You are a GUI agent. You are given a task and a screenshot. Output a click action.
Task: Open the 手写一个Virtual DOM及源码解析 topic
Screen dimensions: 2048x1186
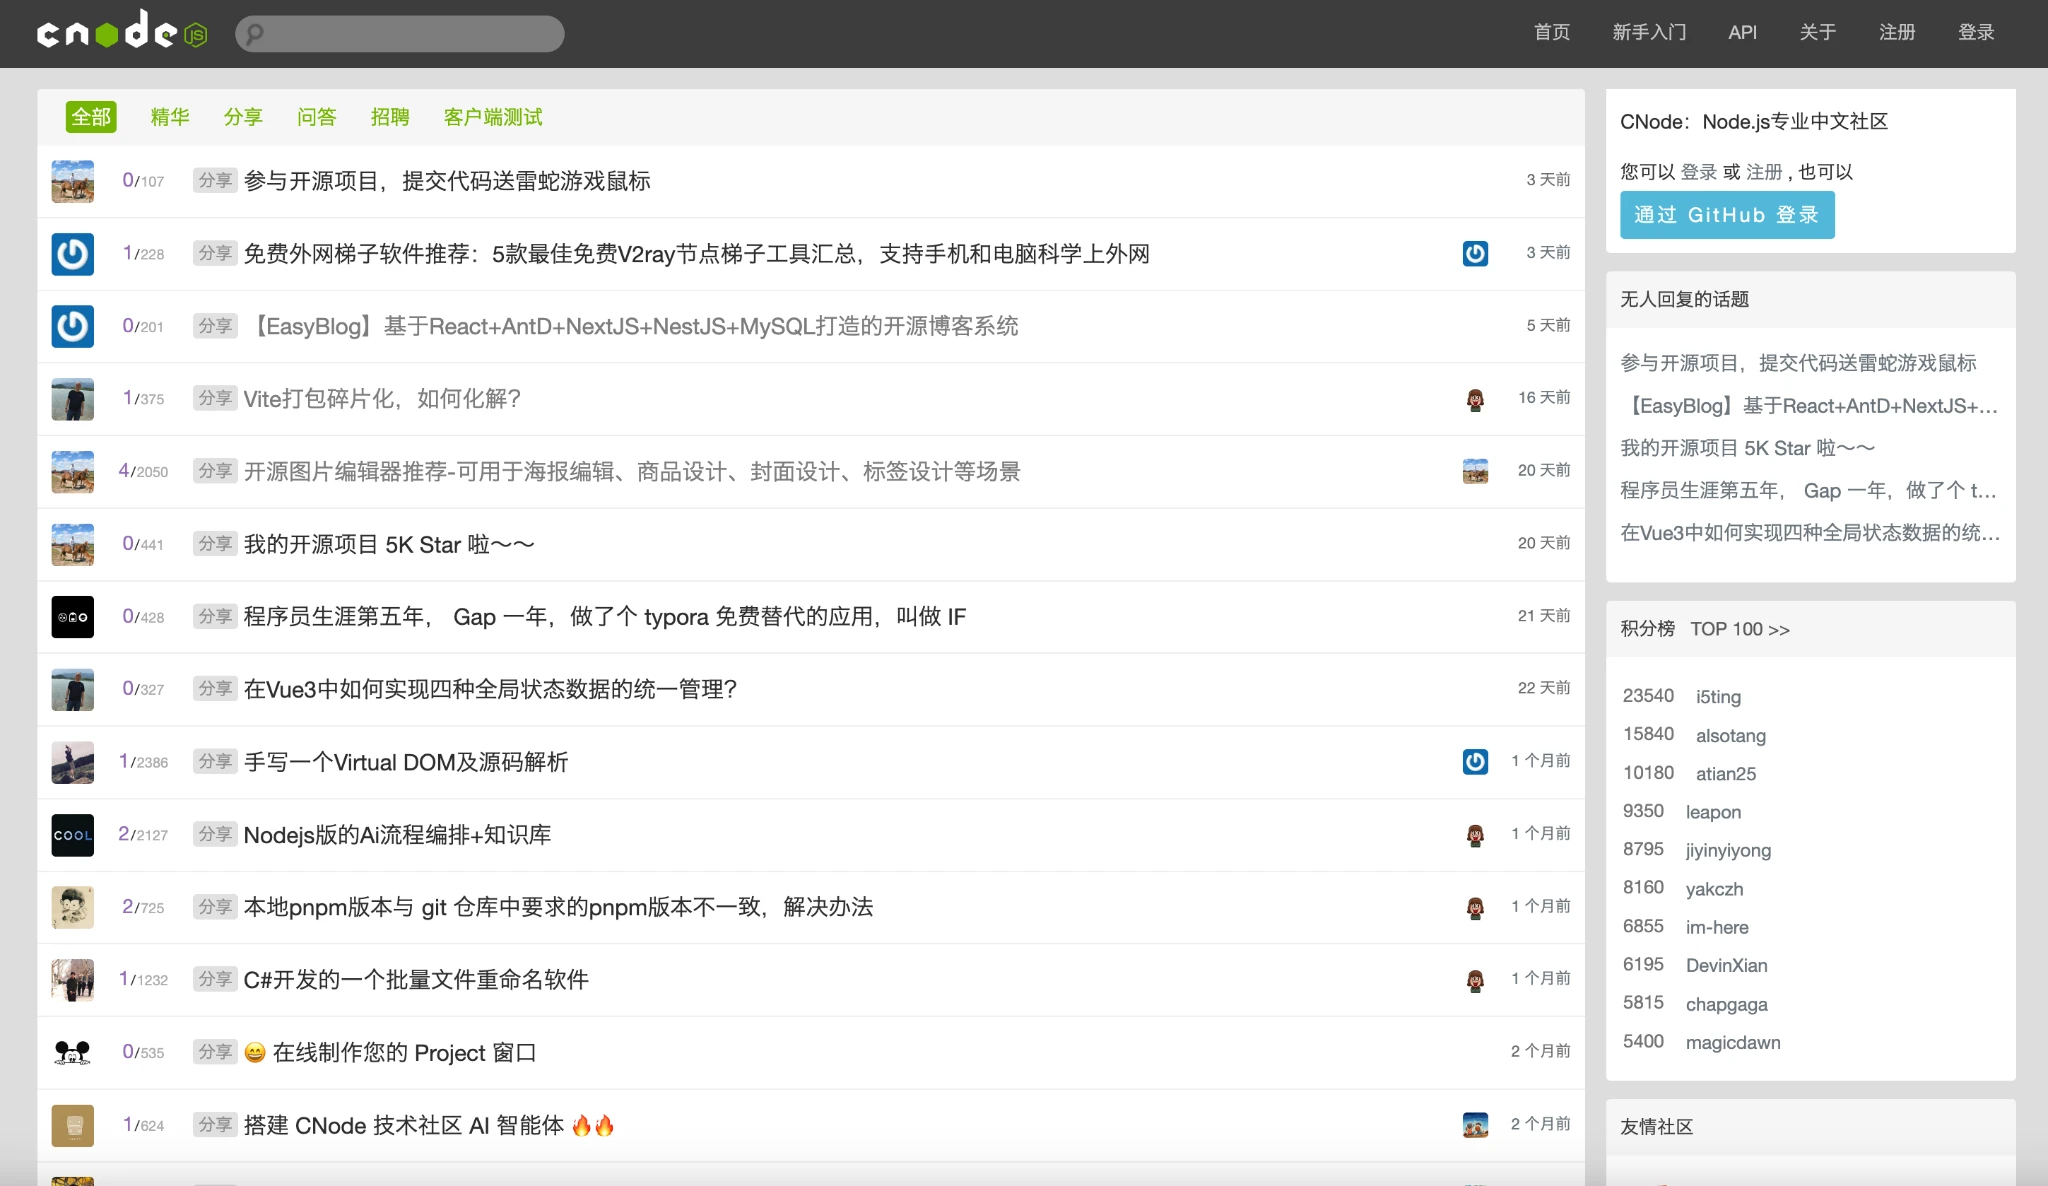click(x=406, y=762)
